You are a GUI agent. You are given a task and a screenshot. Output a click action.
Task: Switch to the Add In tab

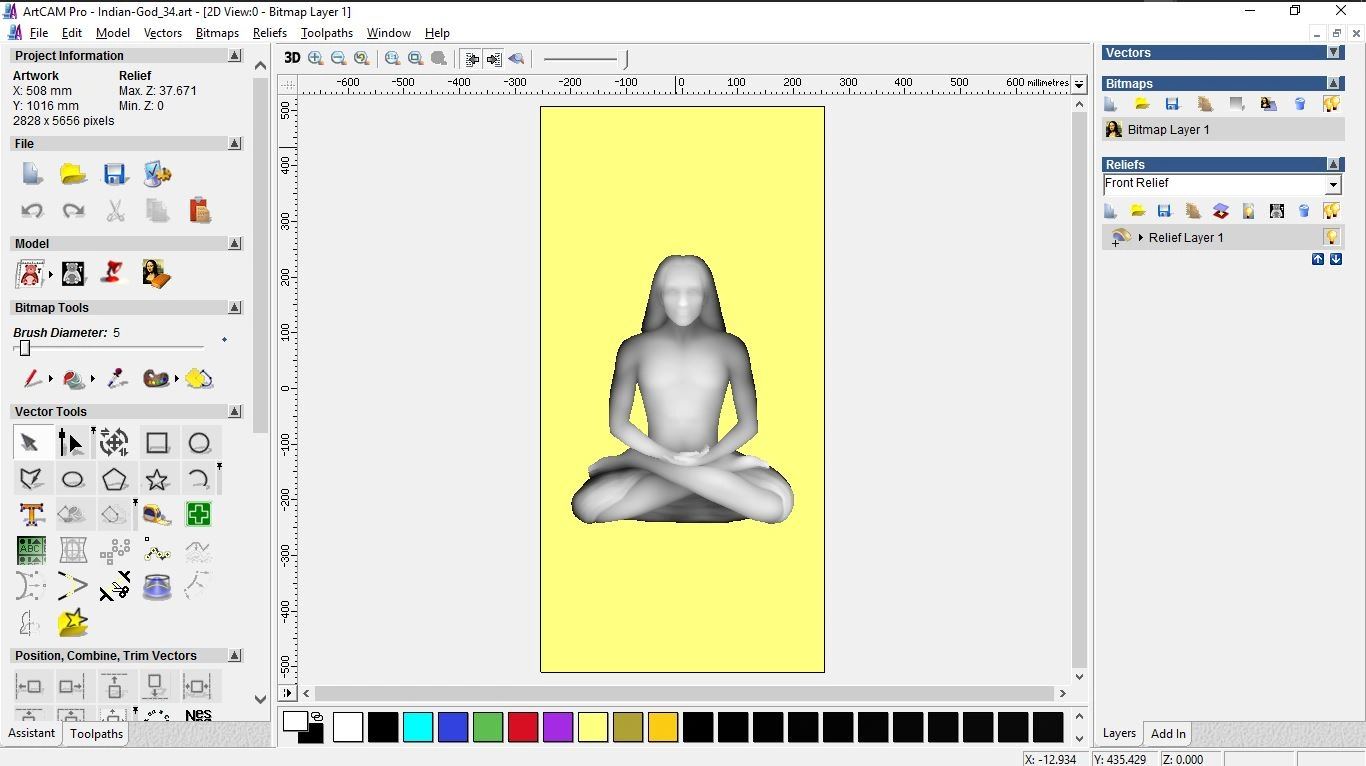coord(1168,733)
